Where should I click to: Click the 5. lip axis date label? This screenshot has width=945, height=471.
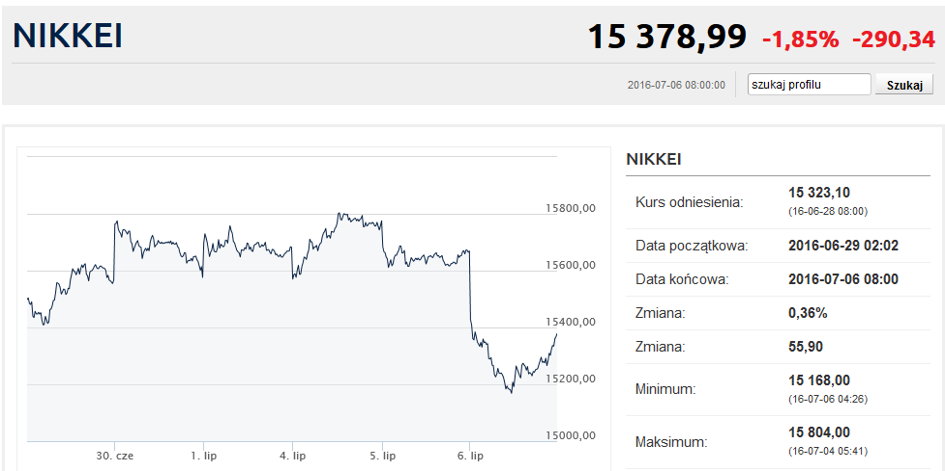(x=380, y=456)
